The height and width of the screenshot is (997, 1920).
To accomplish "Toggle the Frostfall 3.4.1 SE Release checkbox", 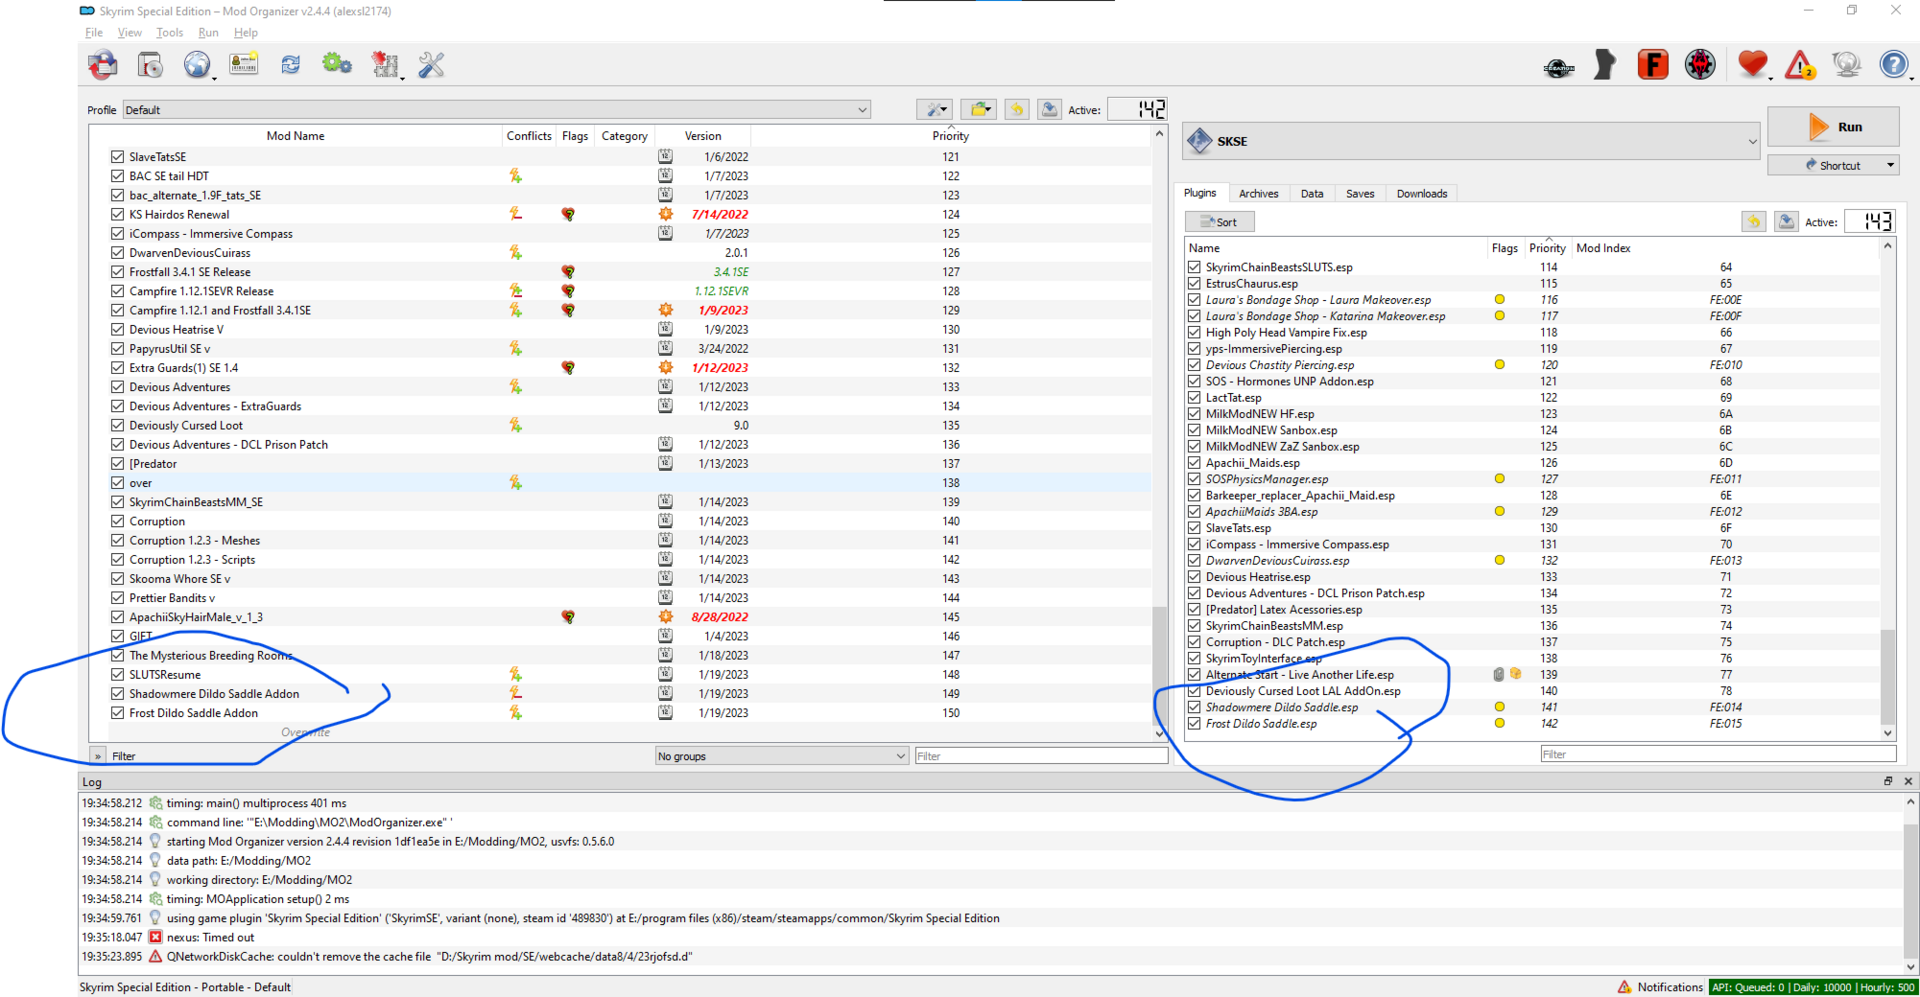I will [117, 272].
